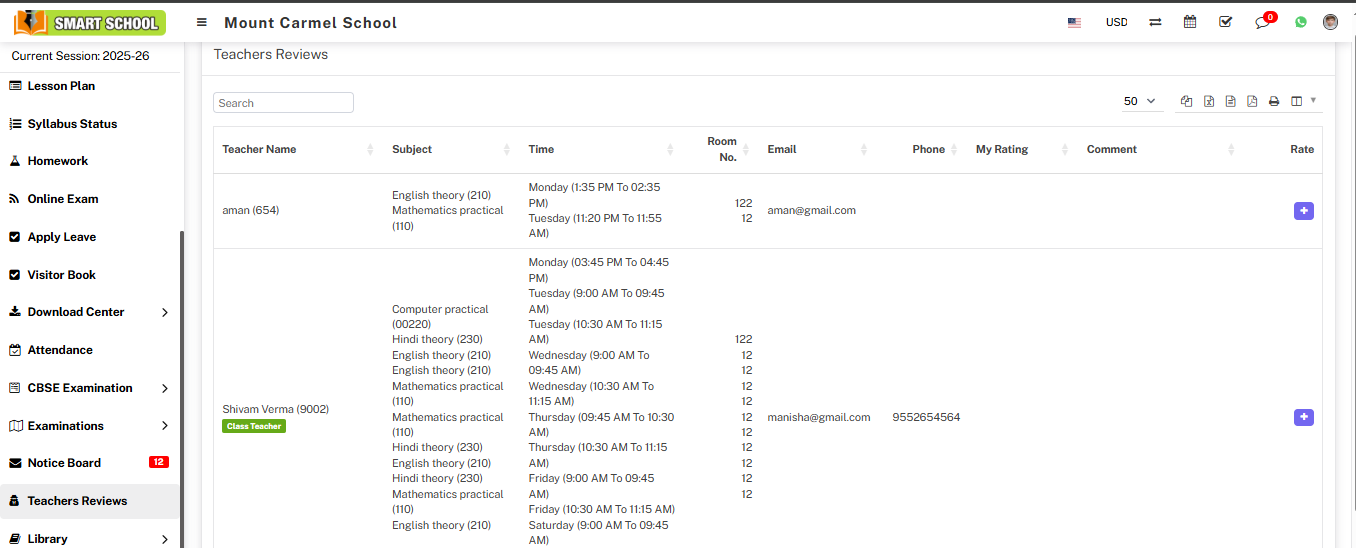The width and height of the screenshot is (1356, 548).
Task: Rate teacher aman with plus button
Action: click(x=1303, y=211)
